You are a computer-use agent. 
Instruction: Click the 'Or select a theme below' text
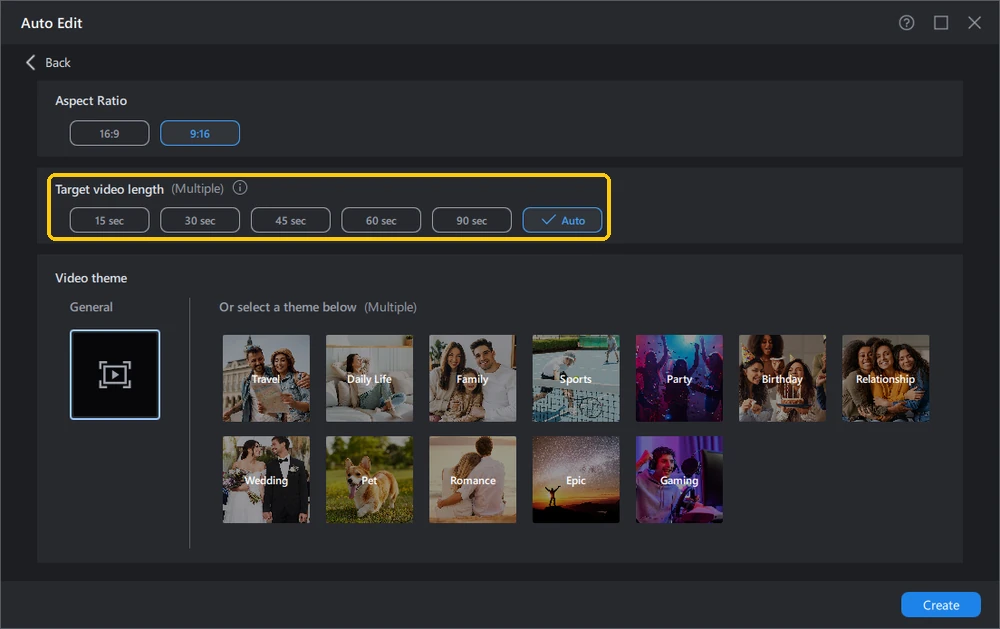[x=288, y=307]
